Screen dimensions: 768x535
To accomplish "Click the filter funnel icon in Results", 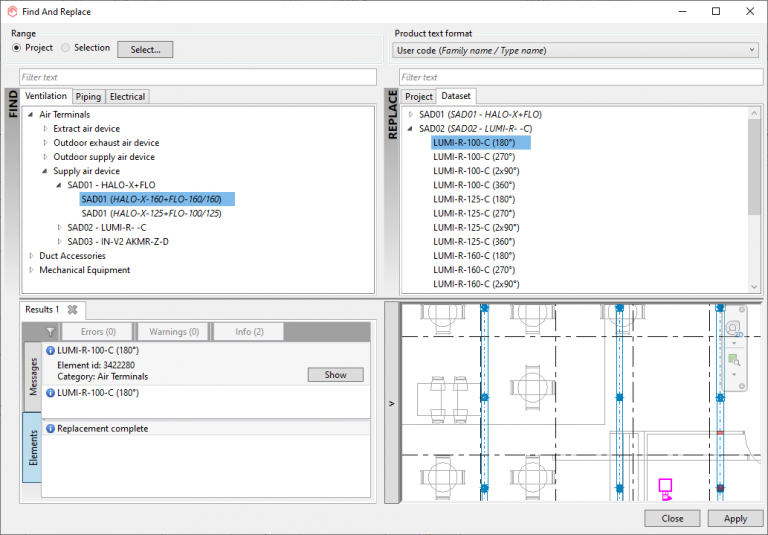I will (x=50, y=331).
